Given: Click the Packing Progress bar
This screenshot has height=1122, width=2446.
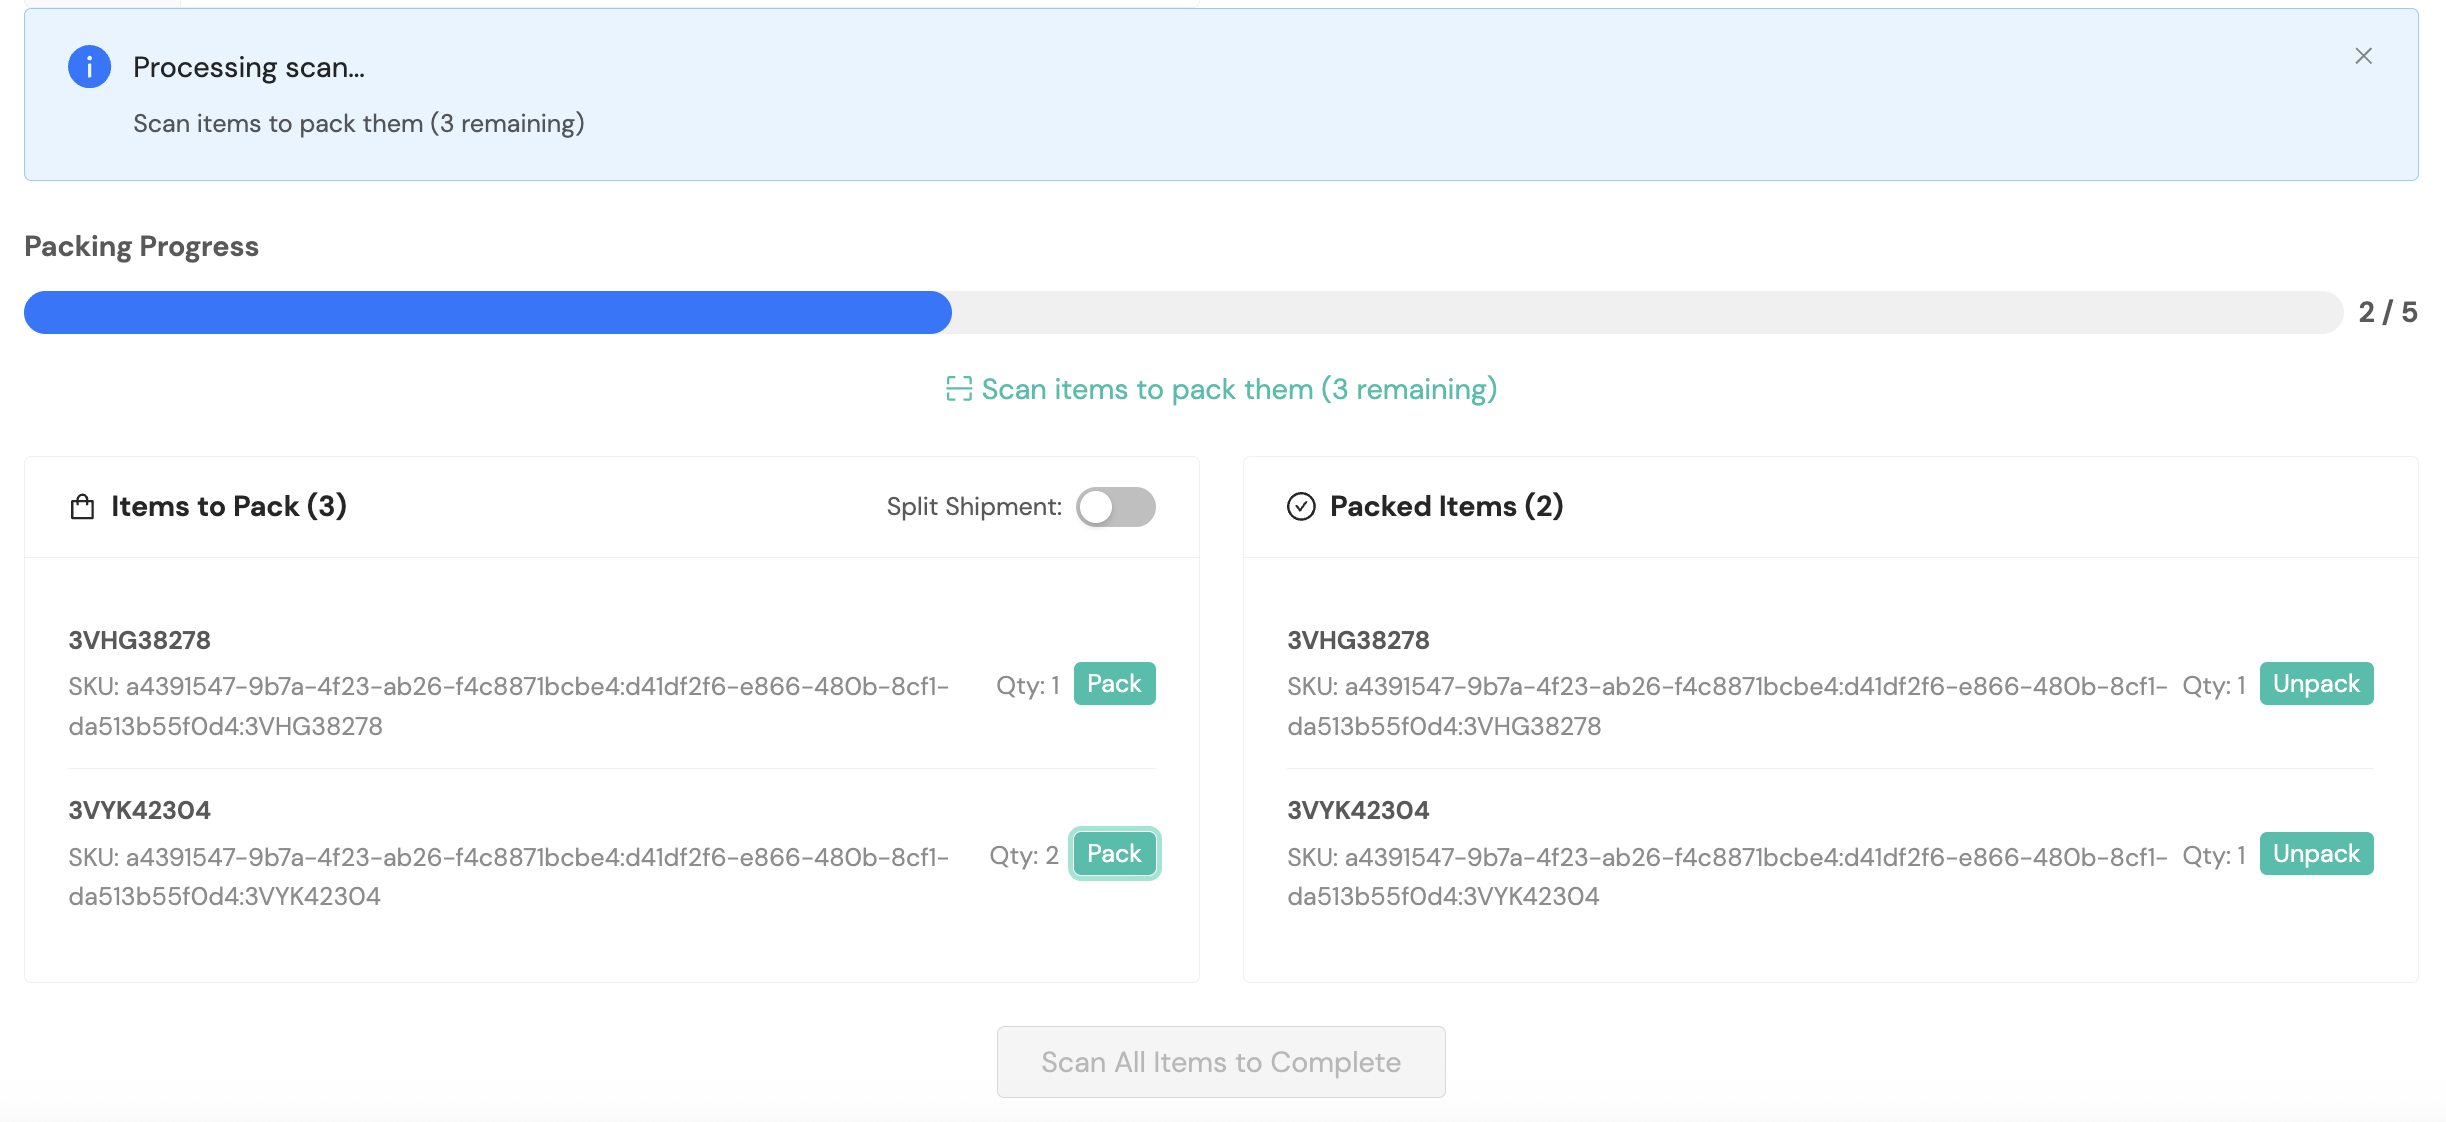Looking at the screenshot, I should (1183, 312).
